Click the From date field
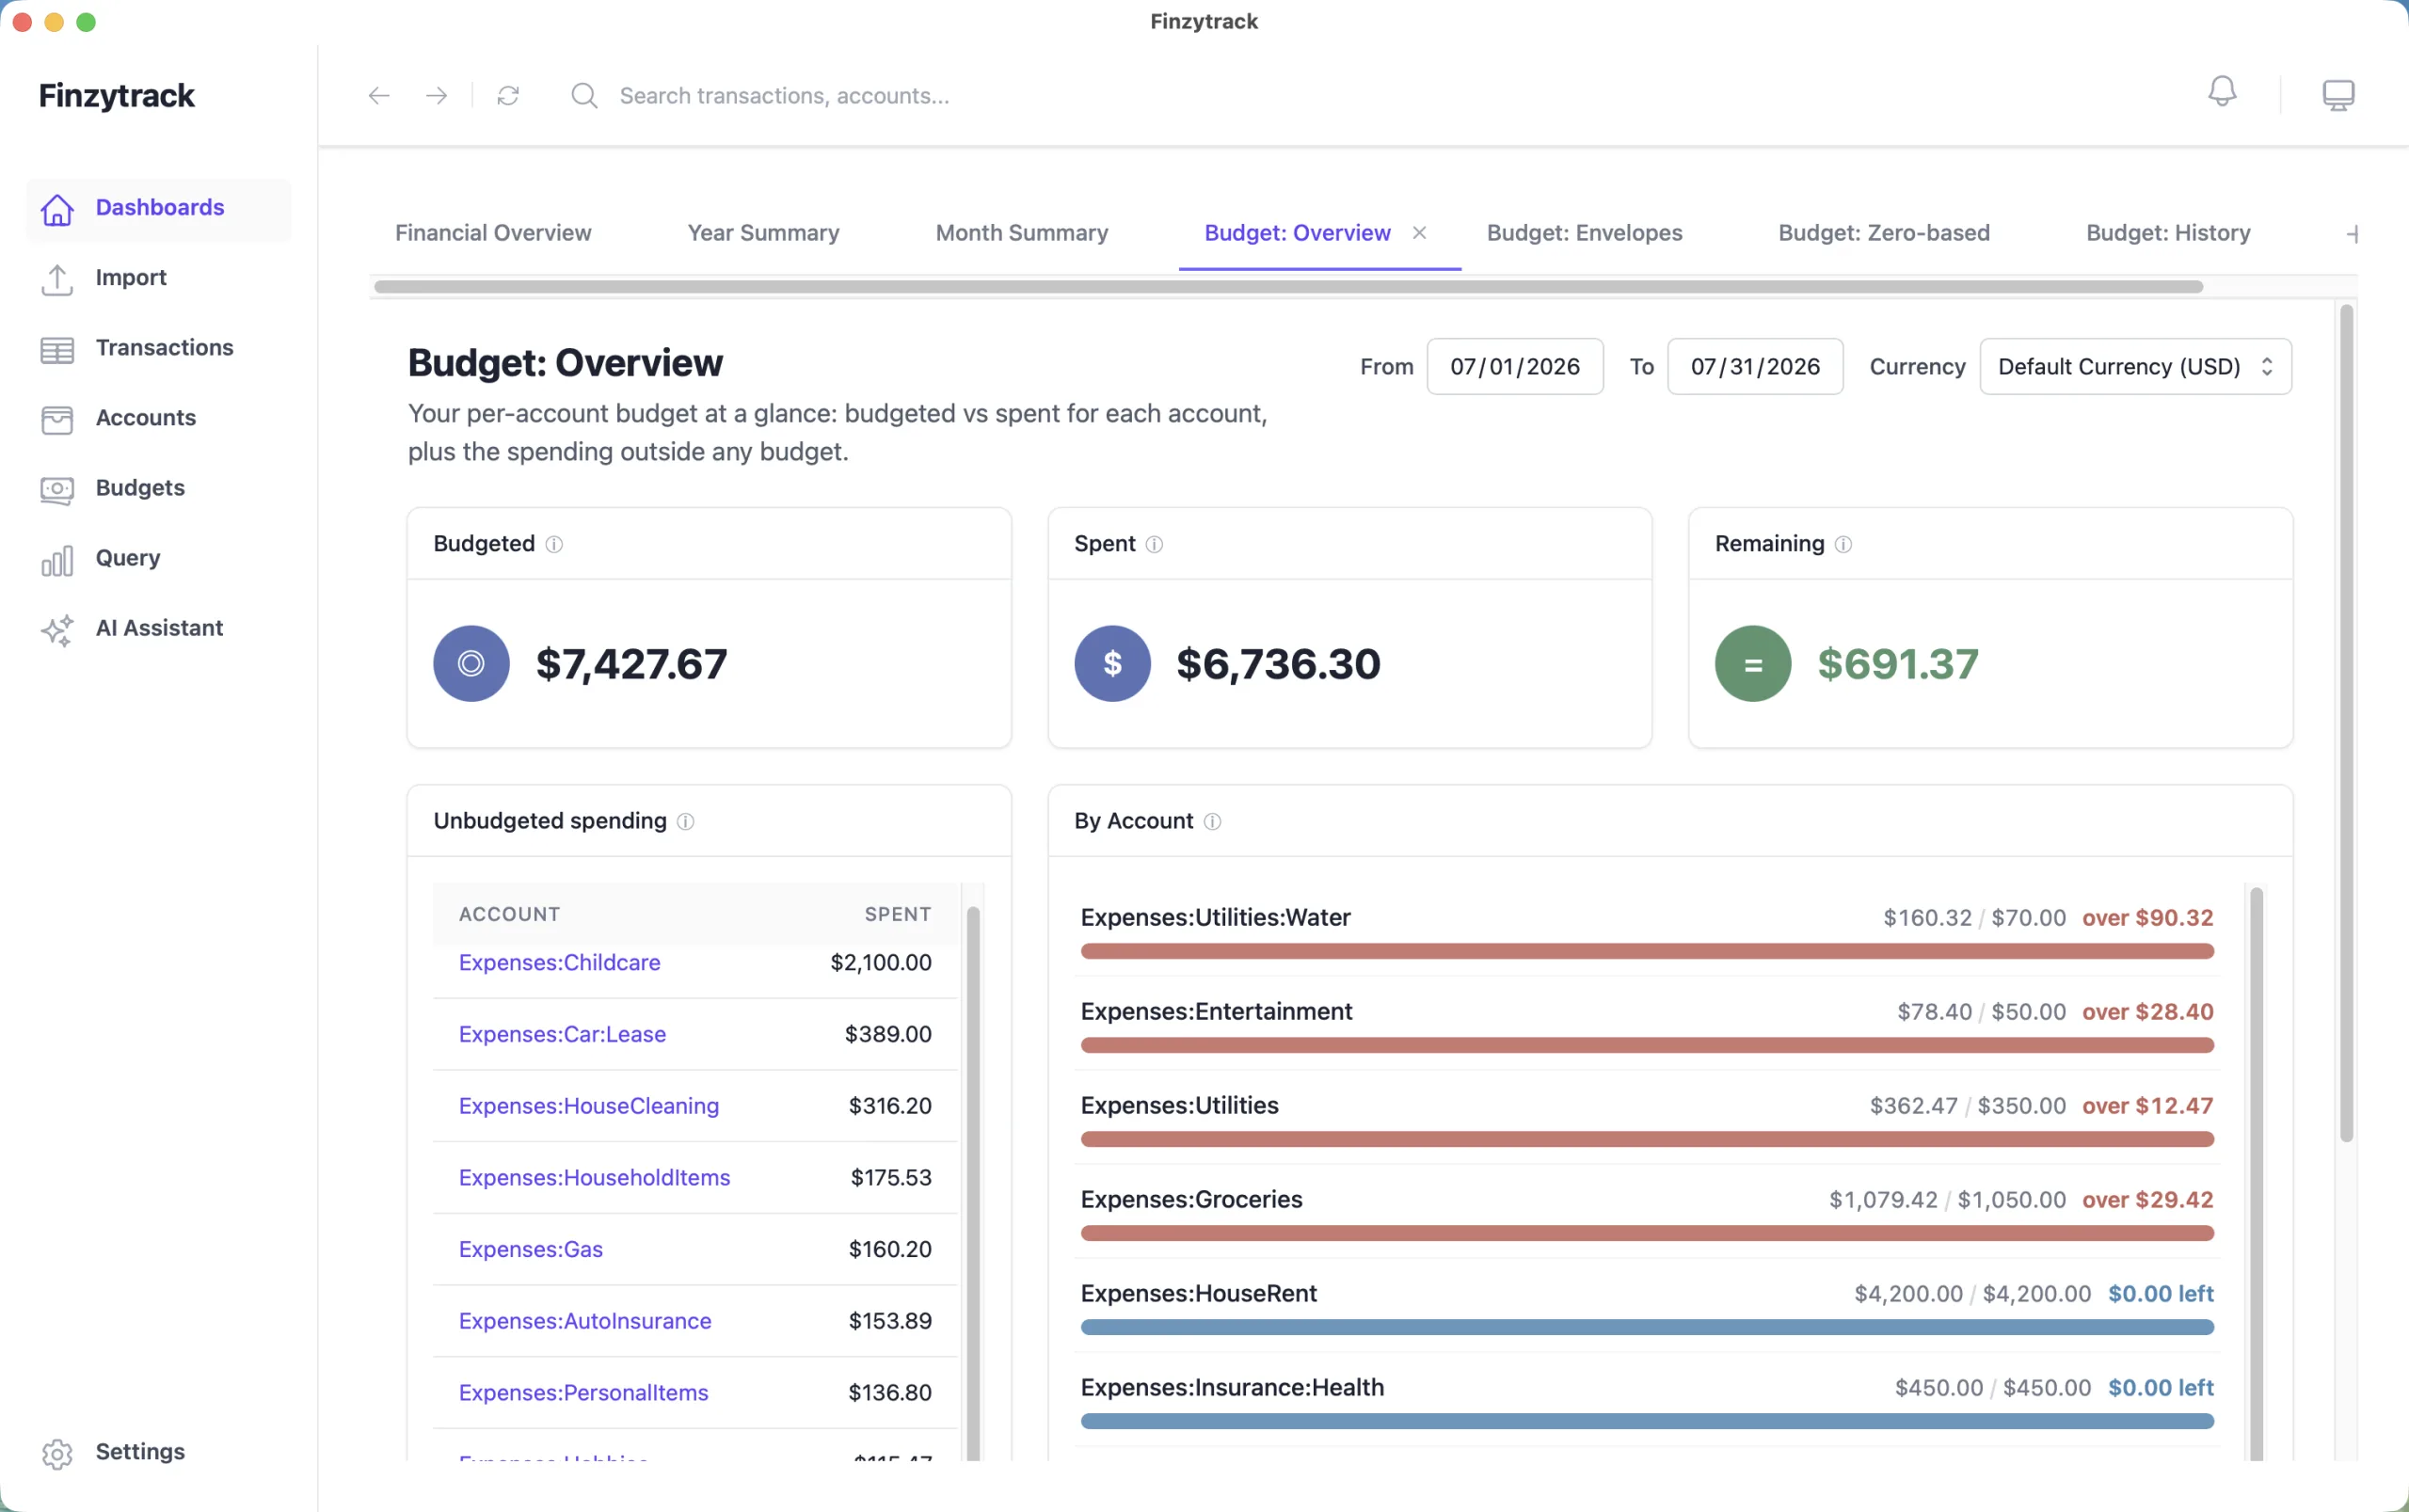 [x=1514, y=366]
